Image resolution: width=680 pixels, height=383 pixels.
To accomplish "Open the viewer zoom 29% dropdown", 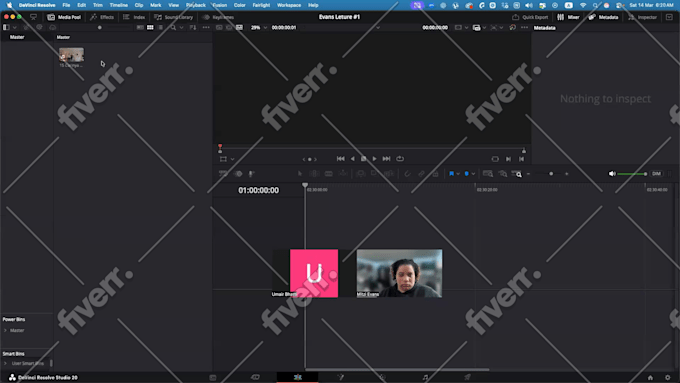I will [258, 27].
